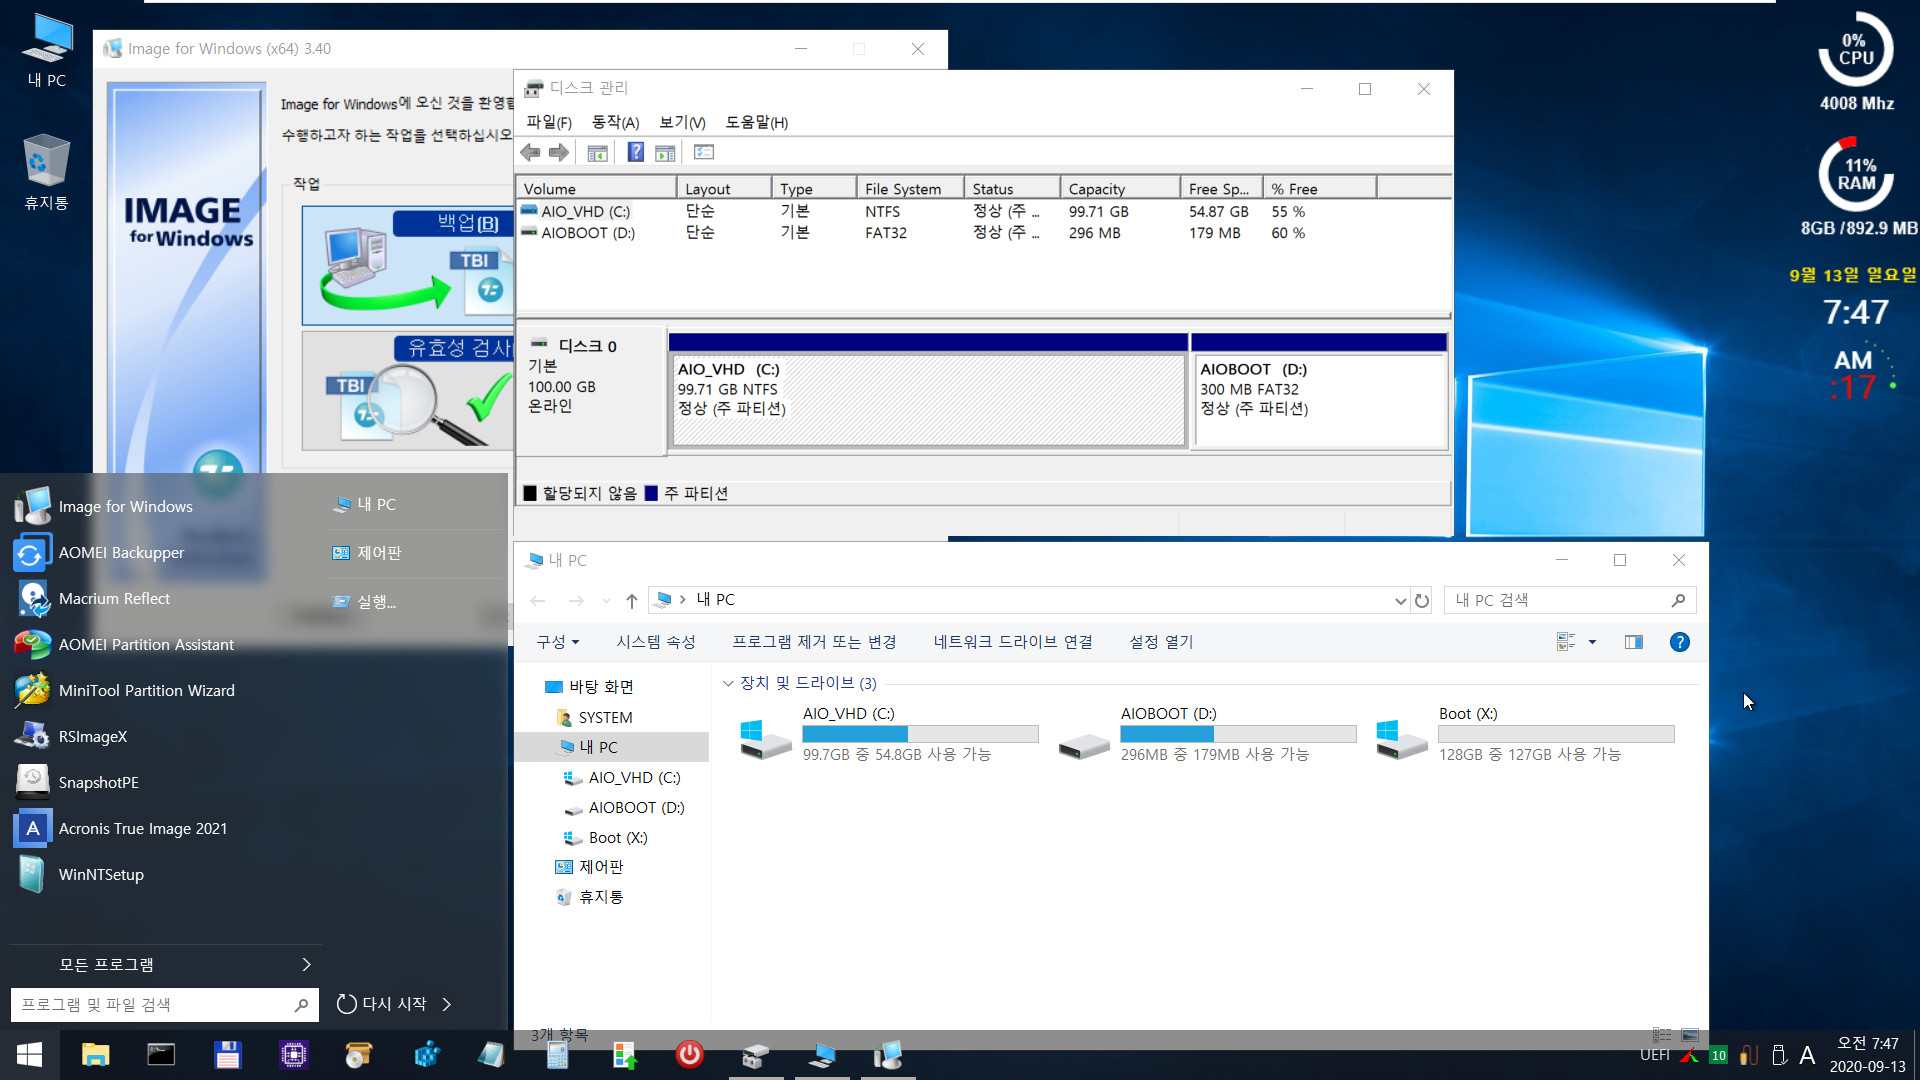Expand 모든 프로그램 list
The image size is (1920, 1080).
pos(165,964)
